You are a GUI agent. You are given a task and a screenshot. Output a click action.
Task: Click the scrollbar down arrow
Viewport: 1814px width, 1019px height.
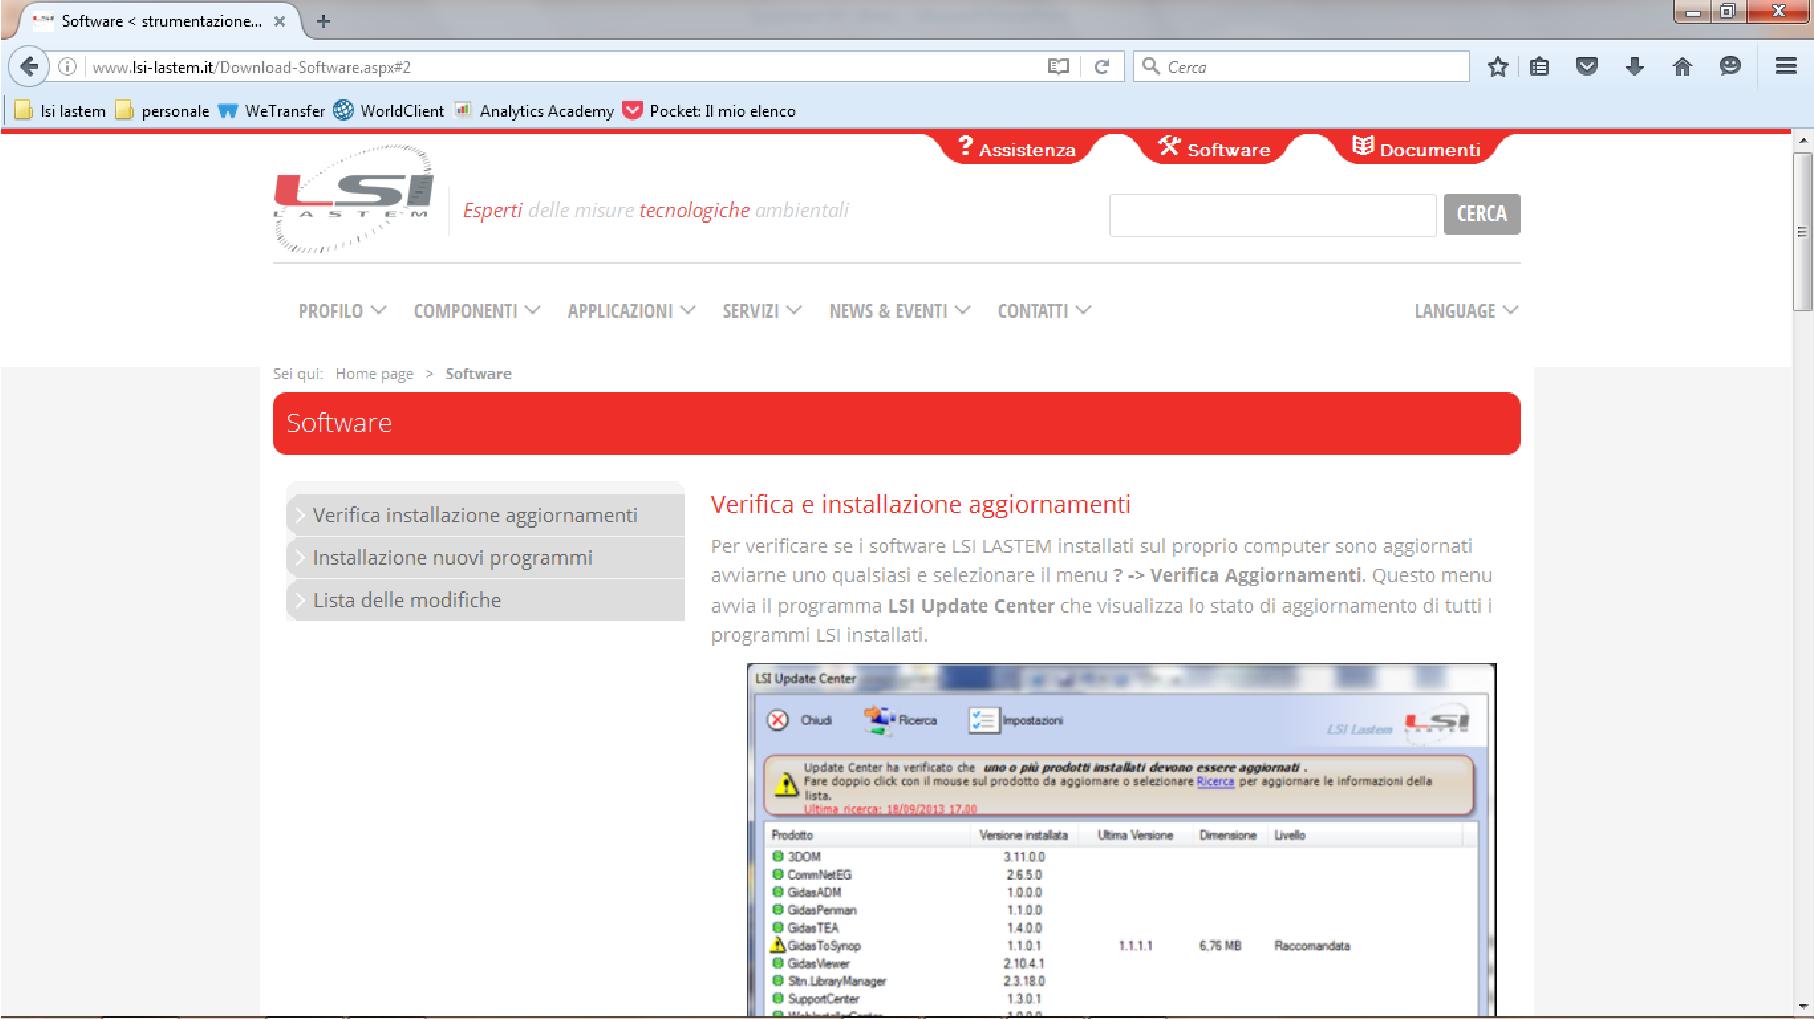[x=1803, y=1007]
